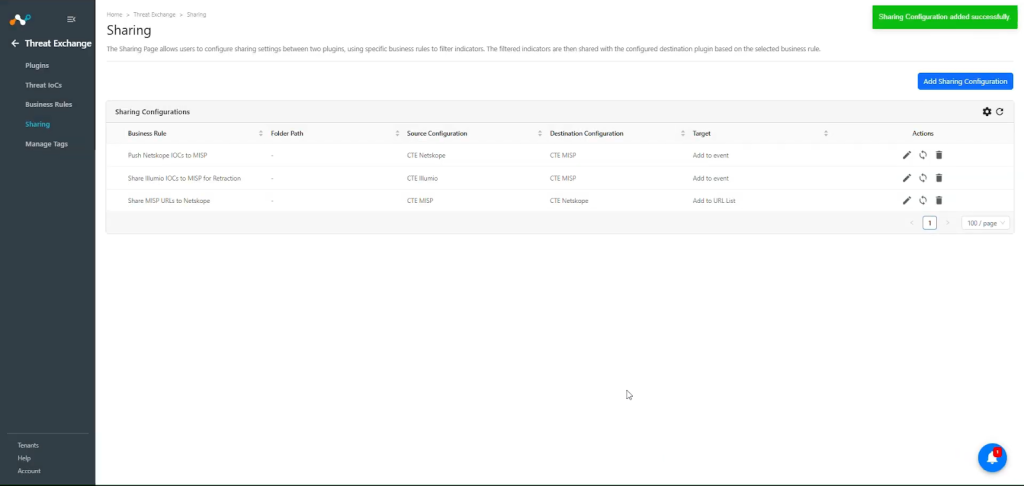Click Add Sharing Configuration button

(x=965, y=82)
